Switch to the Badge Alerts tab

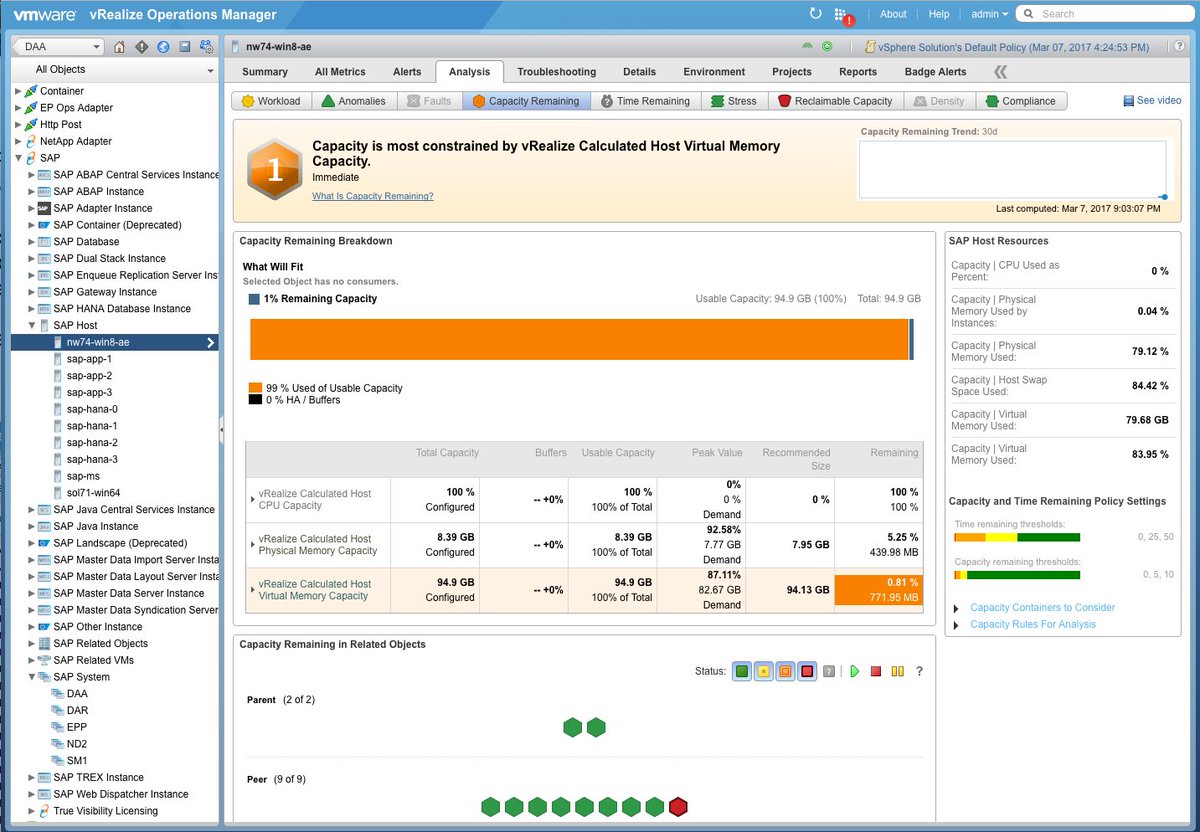pos(936,72)
